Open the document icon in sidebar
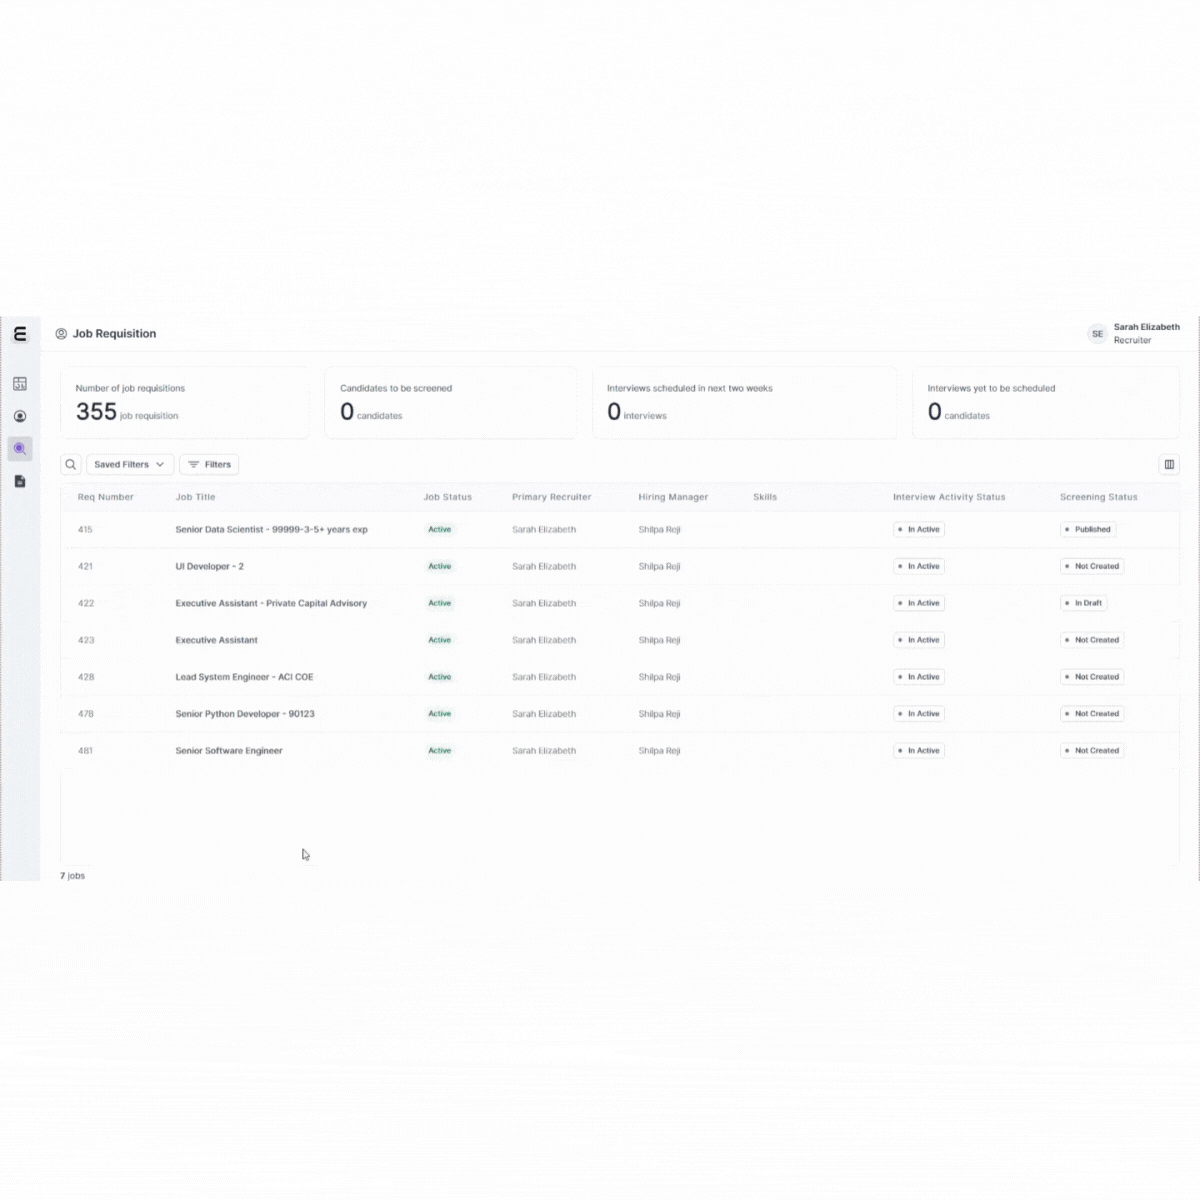 (x=20, y=481)
